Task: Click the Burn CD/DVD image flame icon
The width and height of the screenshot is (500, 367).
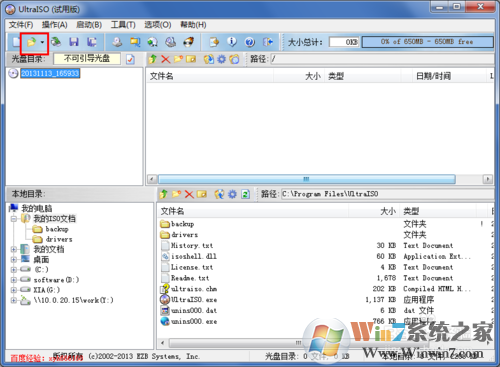Action: (x=189, y=42)
